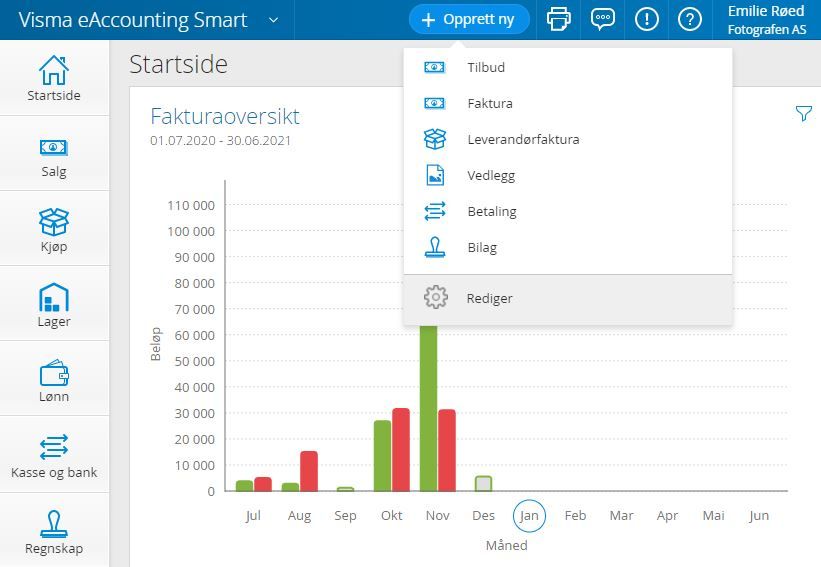
Task: Click the Fakturaoversikt heading
Action: 225,116
